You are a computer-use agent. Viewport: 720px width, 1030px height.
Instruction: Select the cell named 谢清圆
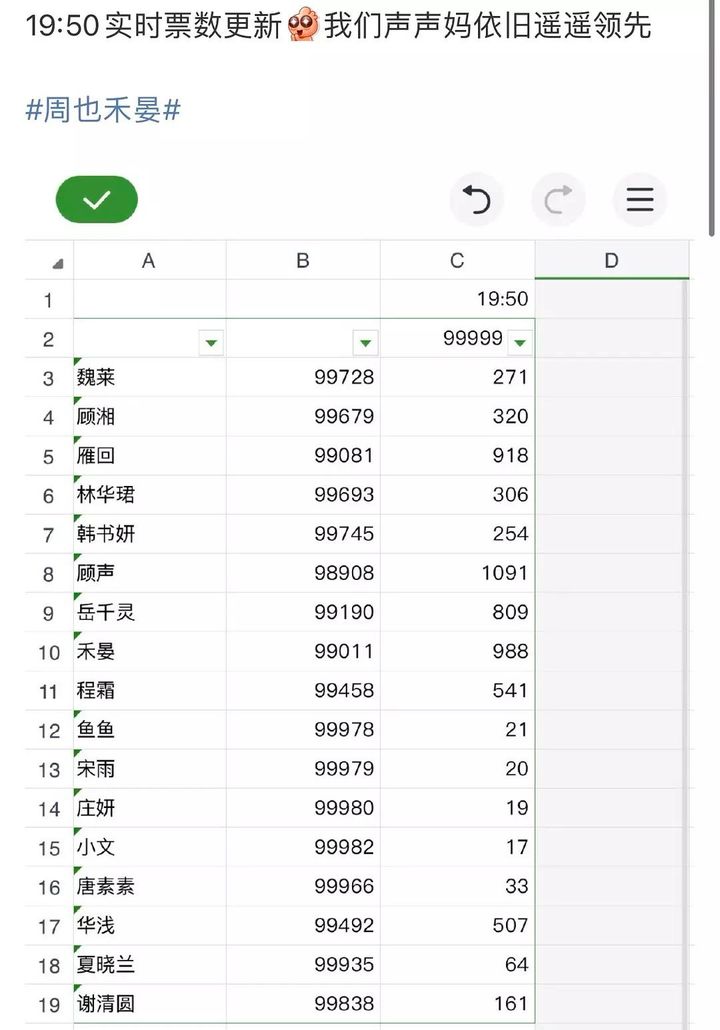150,1004
